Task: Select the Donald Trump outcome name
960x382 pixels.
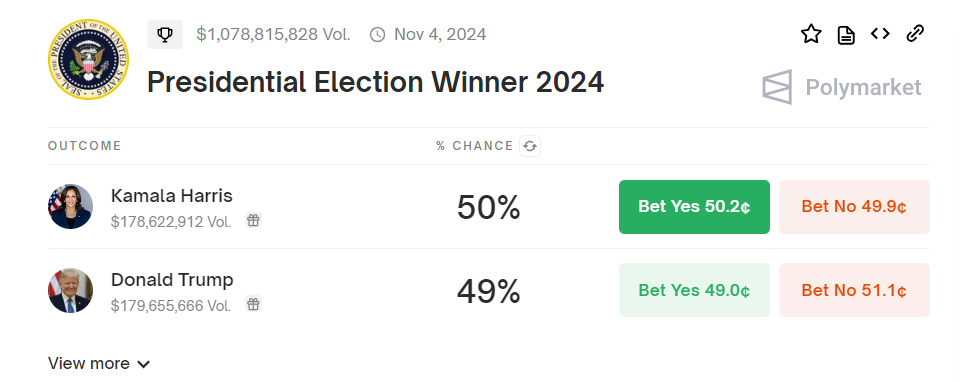Action: pos(172,280)
